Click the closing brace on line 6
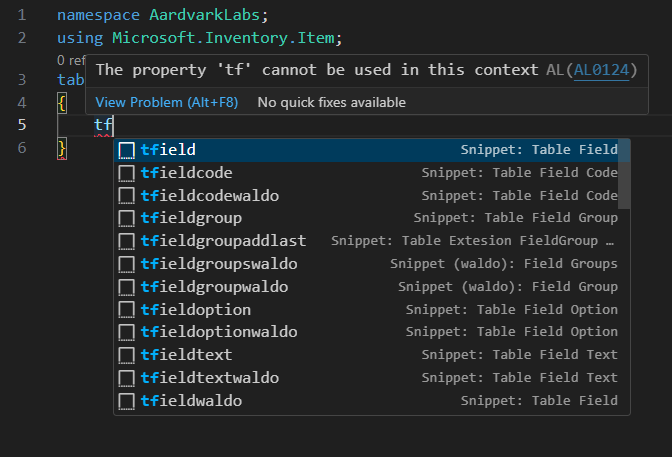Screen dimensions: 672x457 pyautogui.click(x=61, y=148)
